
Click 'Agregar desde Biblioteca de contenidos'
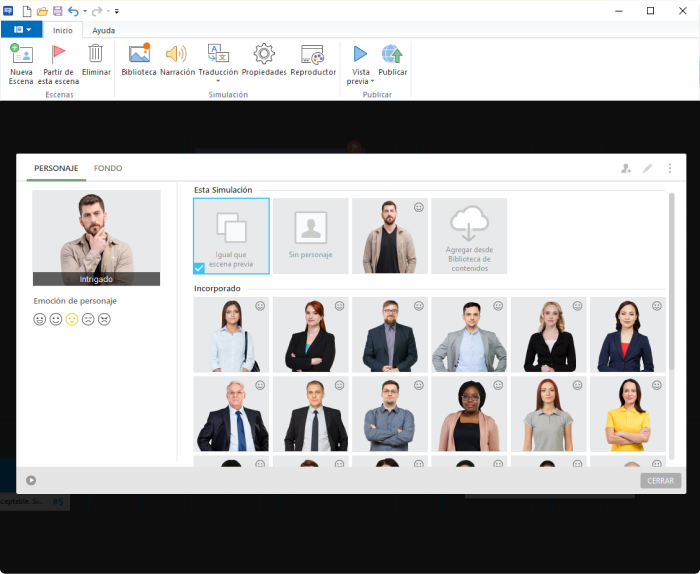point(469,236)
